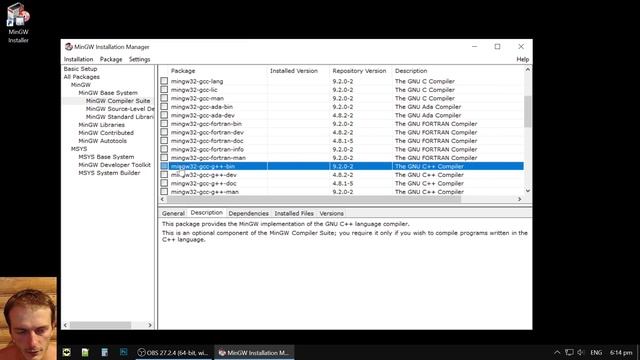Click tree panel scroll-left arrow
The height and width of the screenshot is (360, 640).
coord(65,325)
